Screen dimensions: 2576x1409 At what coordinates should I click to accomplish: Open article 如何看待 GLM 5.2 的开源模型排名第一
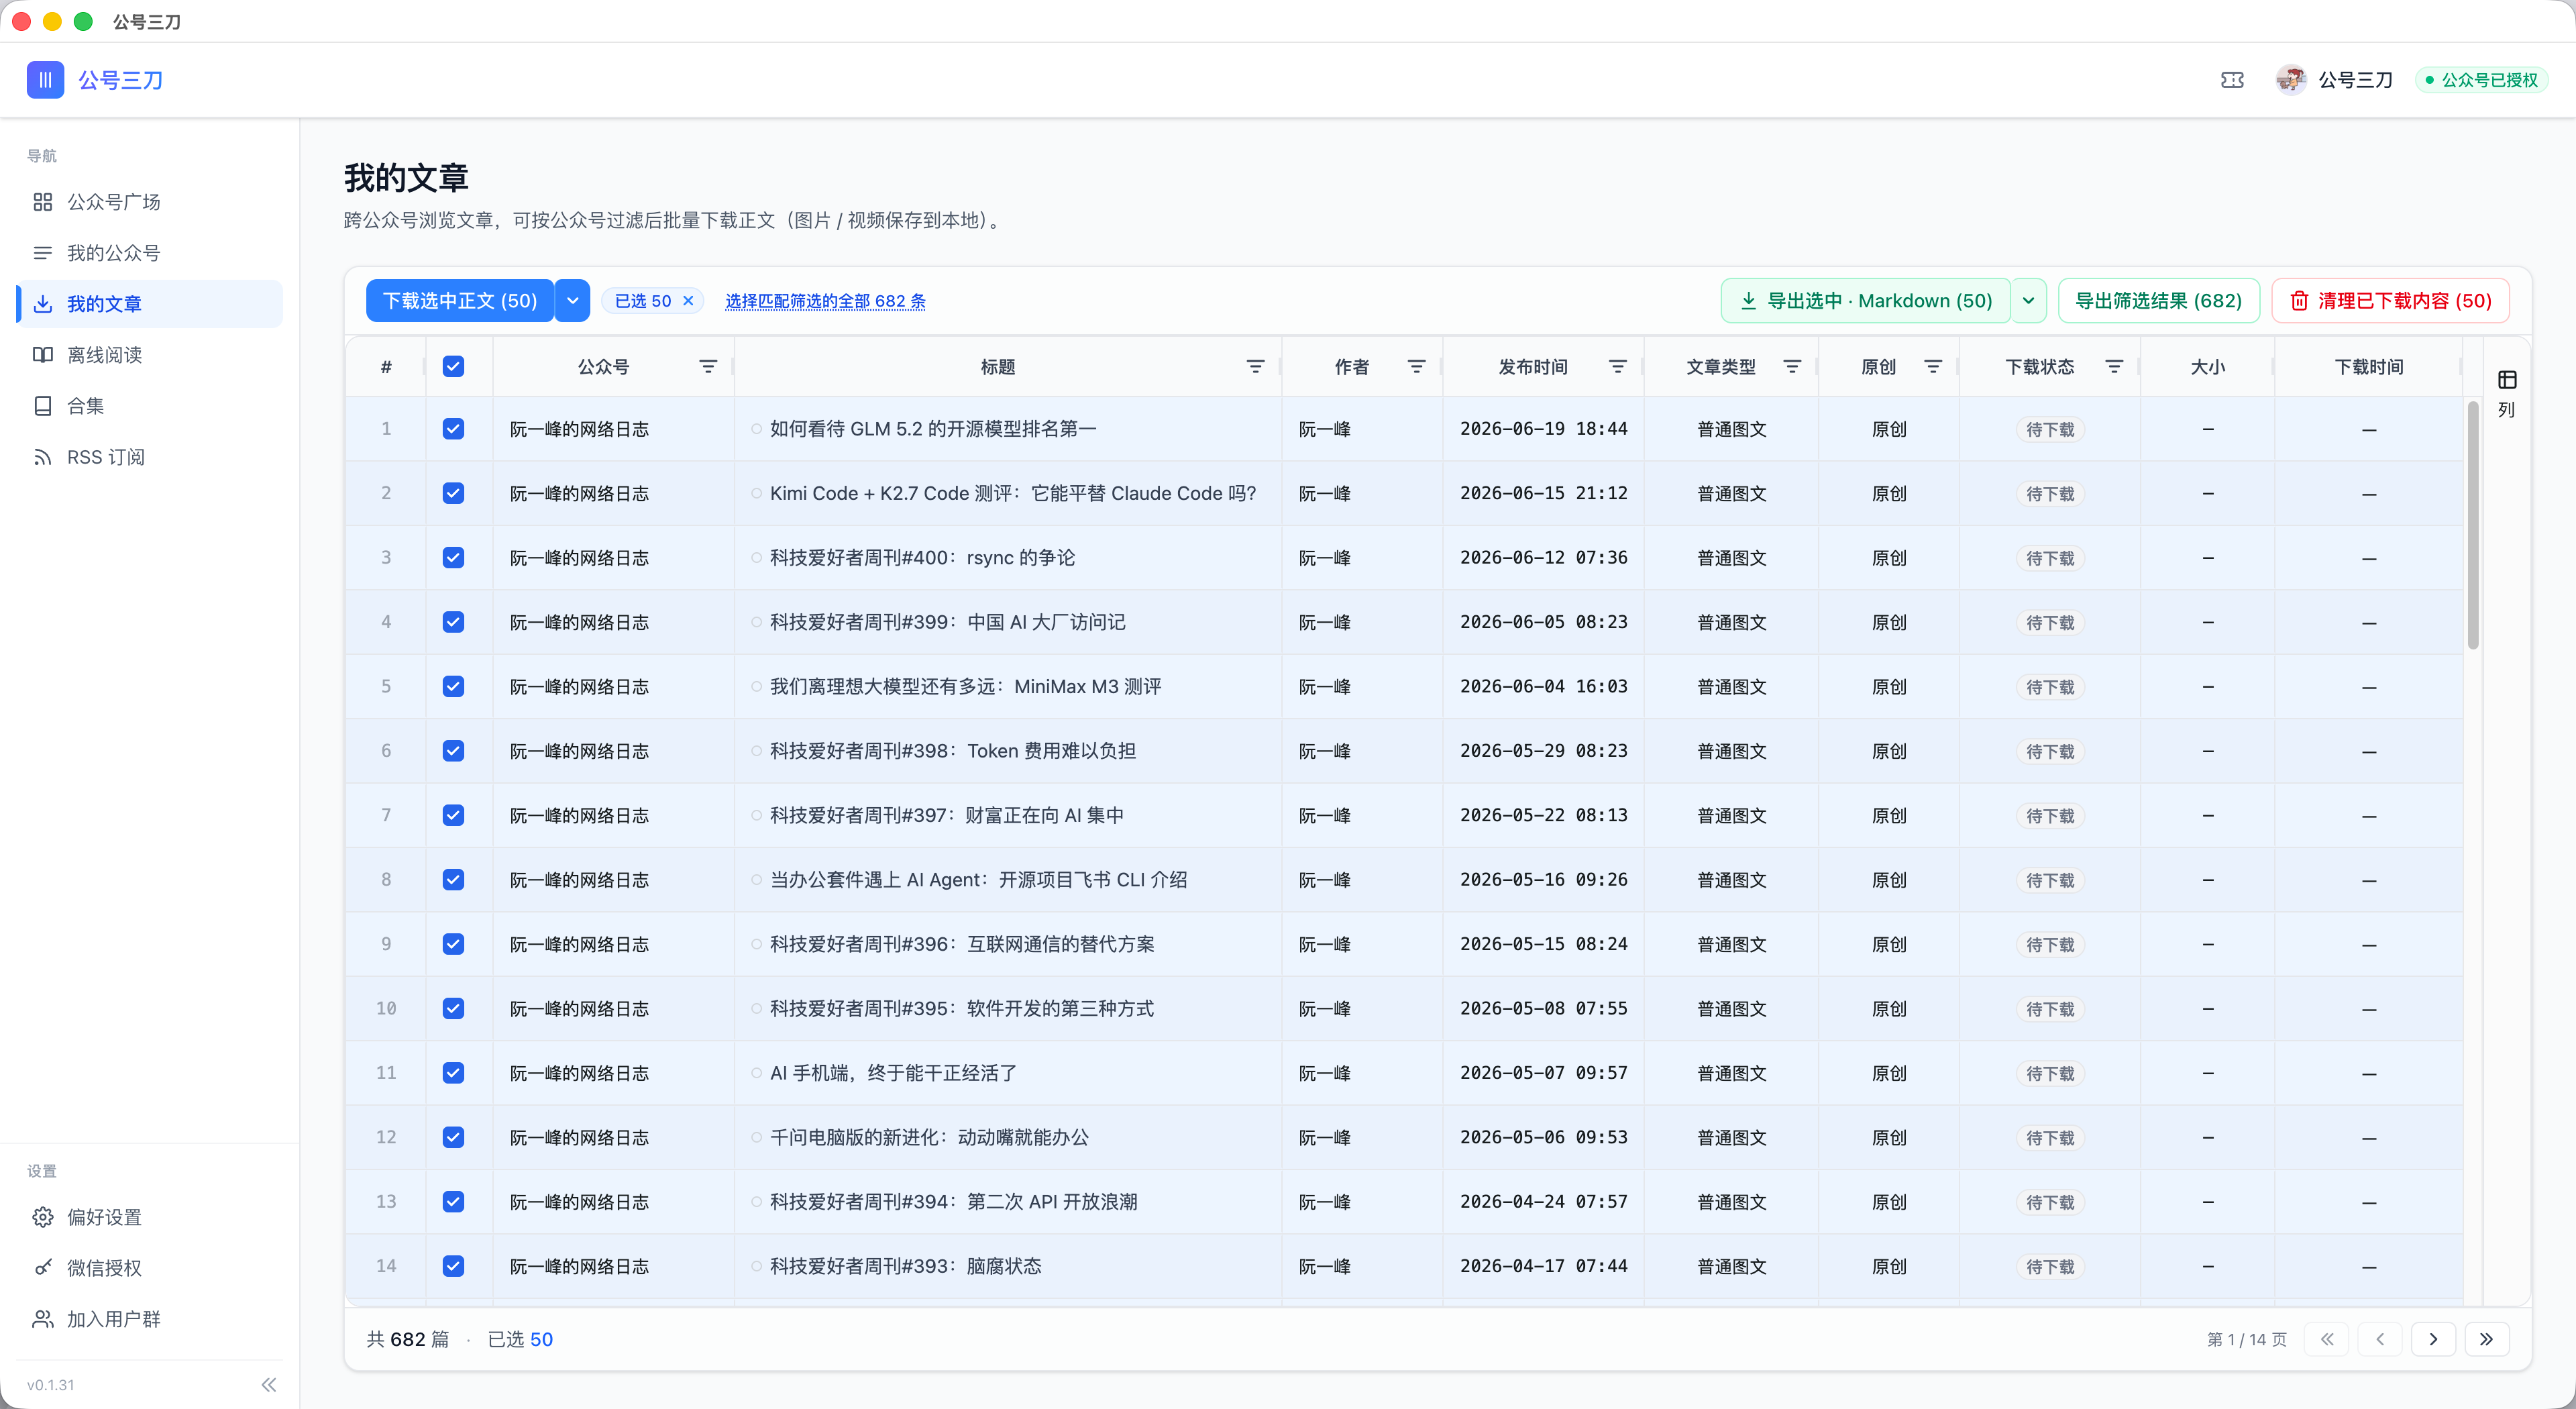point(933,429)
